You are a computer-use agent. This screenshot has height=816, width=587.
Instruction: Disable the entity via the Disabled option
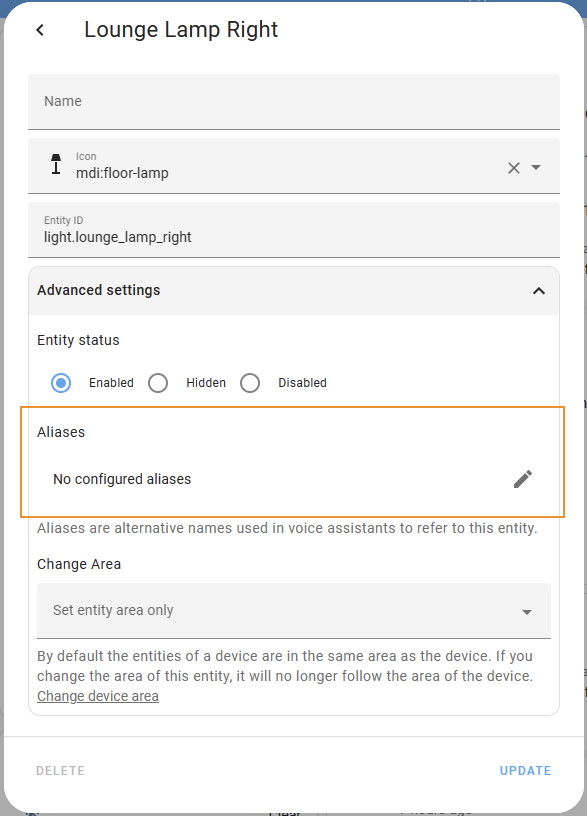click(x=249, y=383)
